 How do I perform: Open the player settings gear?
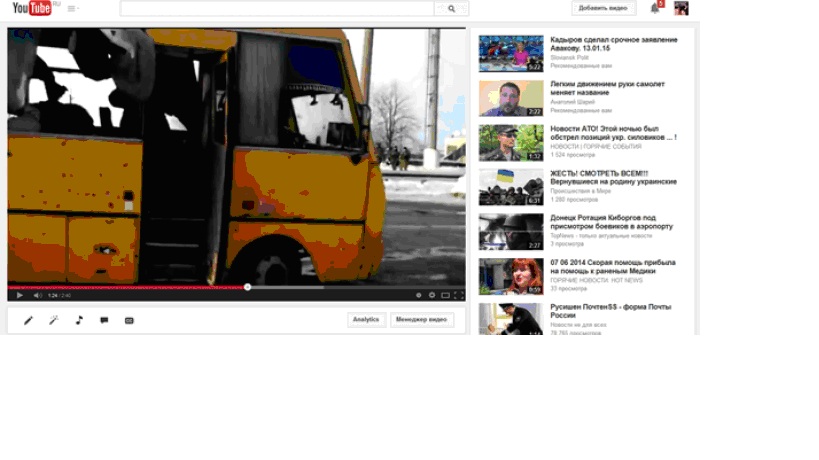(432, 295)
